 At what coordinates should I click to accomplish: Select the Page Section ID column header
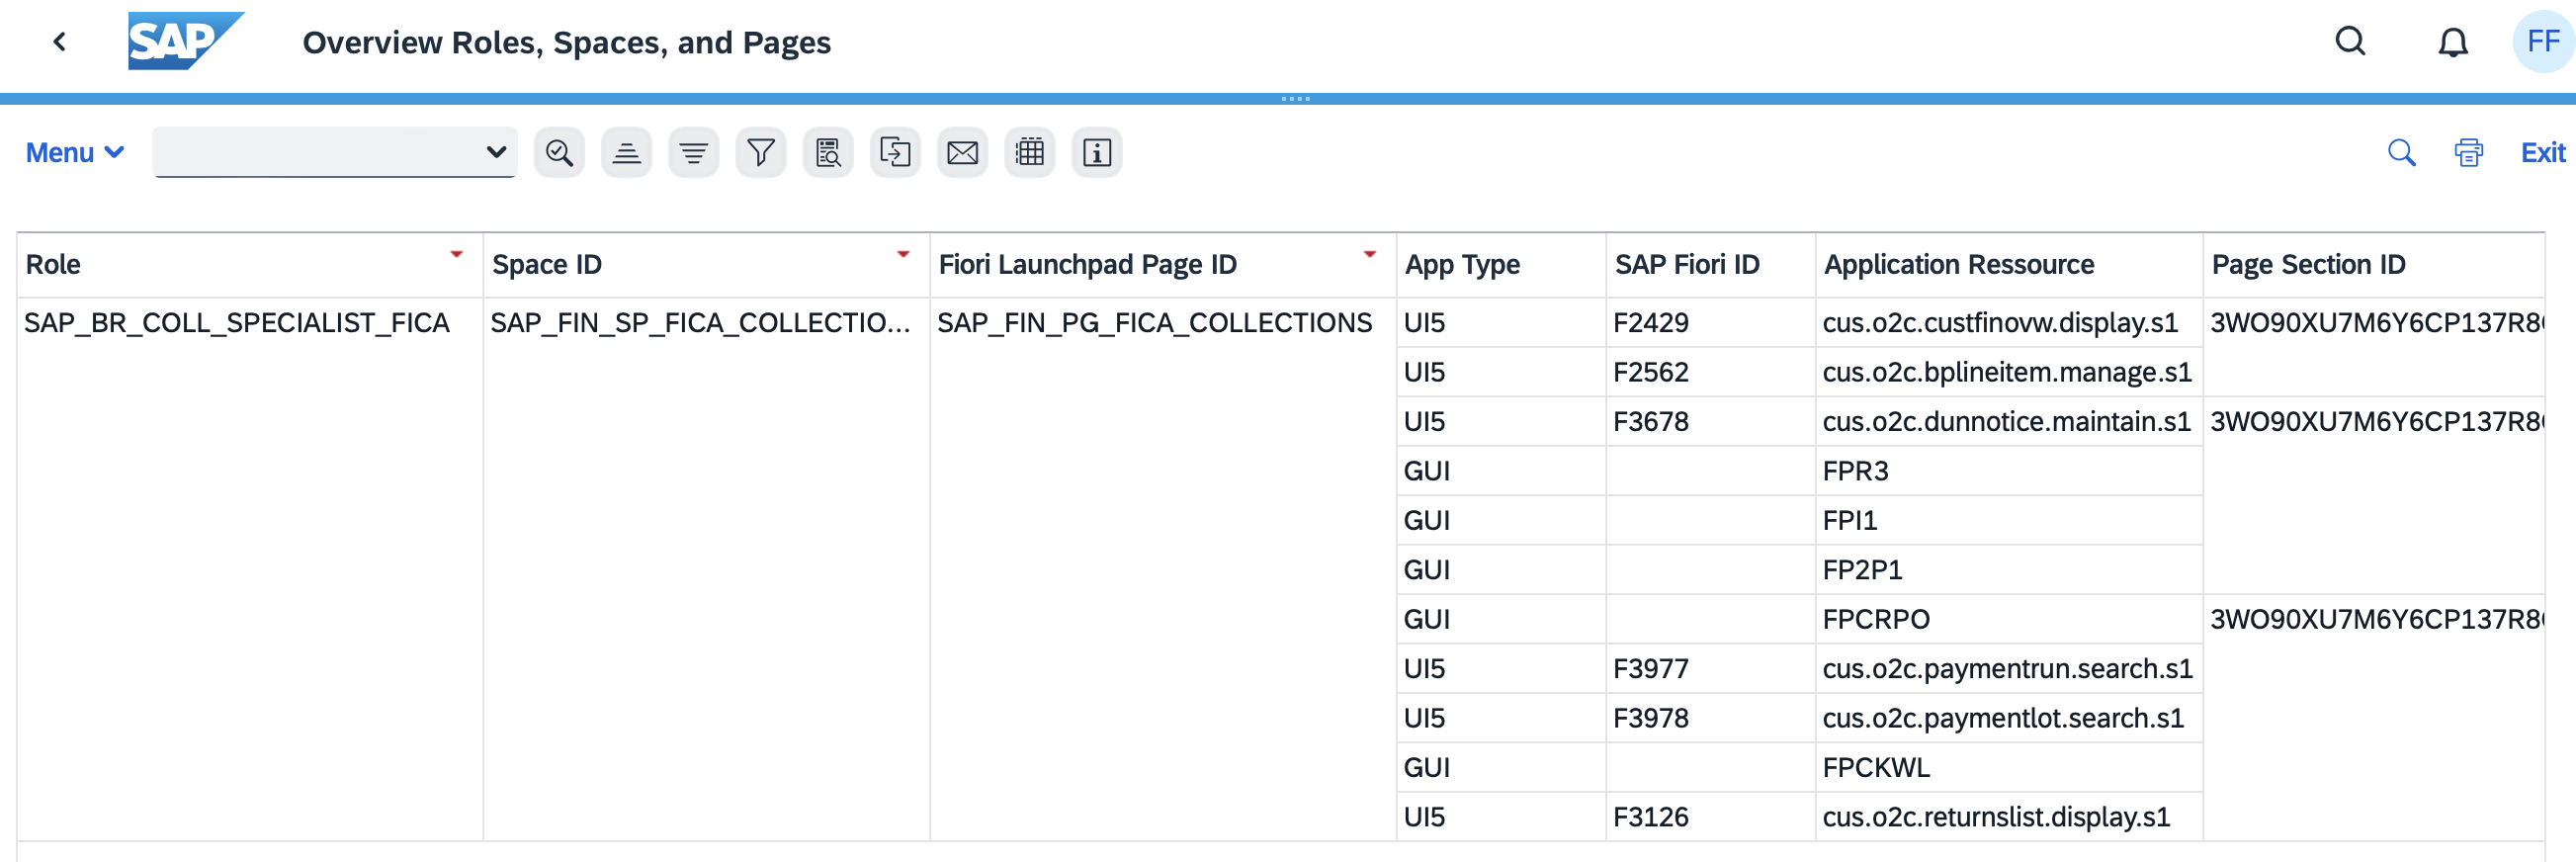point(2373,265)
